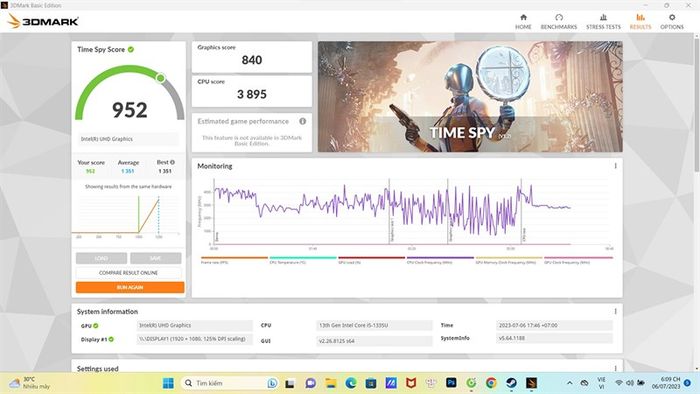Click the Graphics score 840 value

[252, 60]
